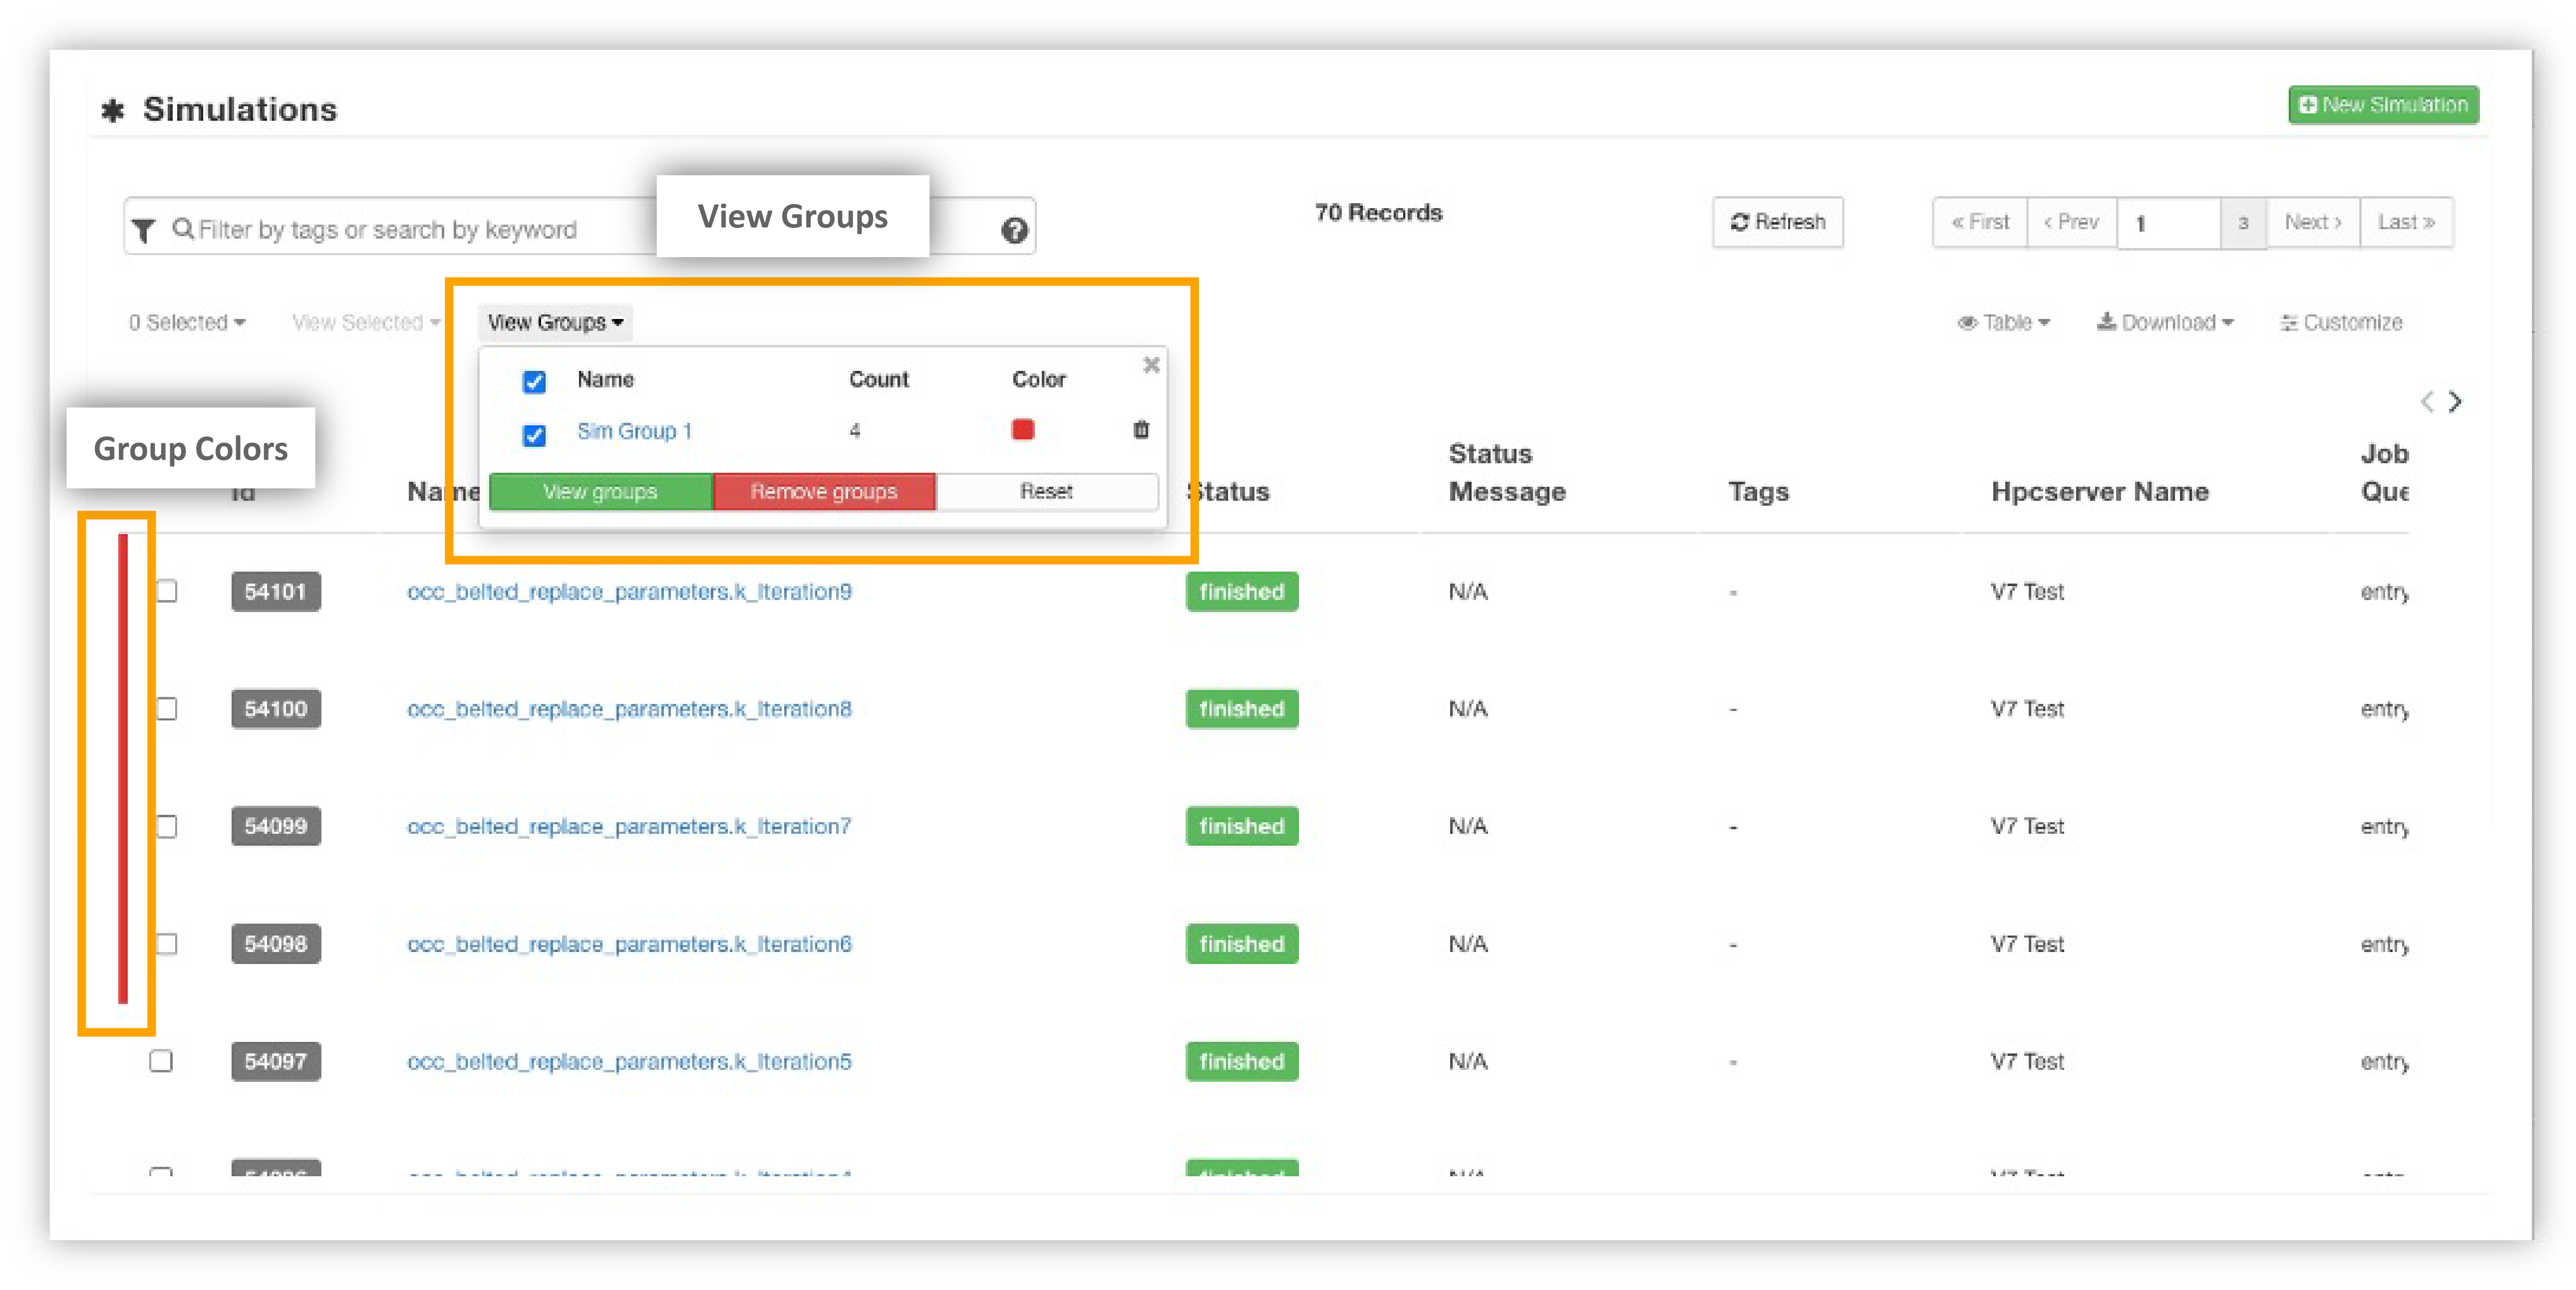Open the help question mark icon

click(x=1014, y=231)
